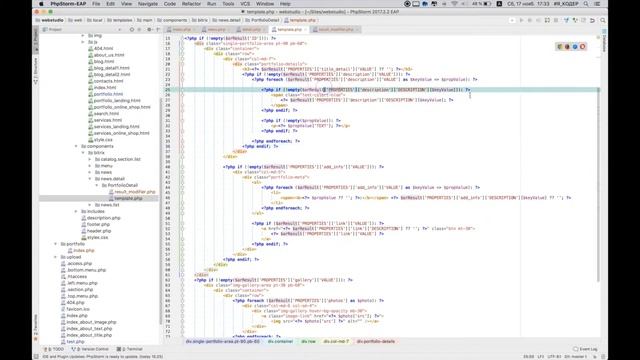The height and width of the screenshot is (360, 640).
Task: Click the Stop button in toolbar
Action: point(556,20)
